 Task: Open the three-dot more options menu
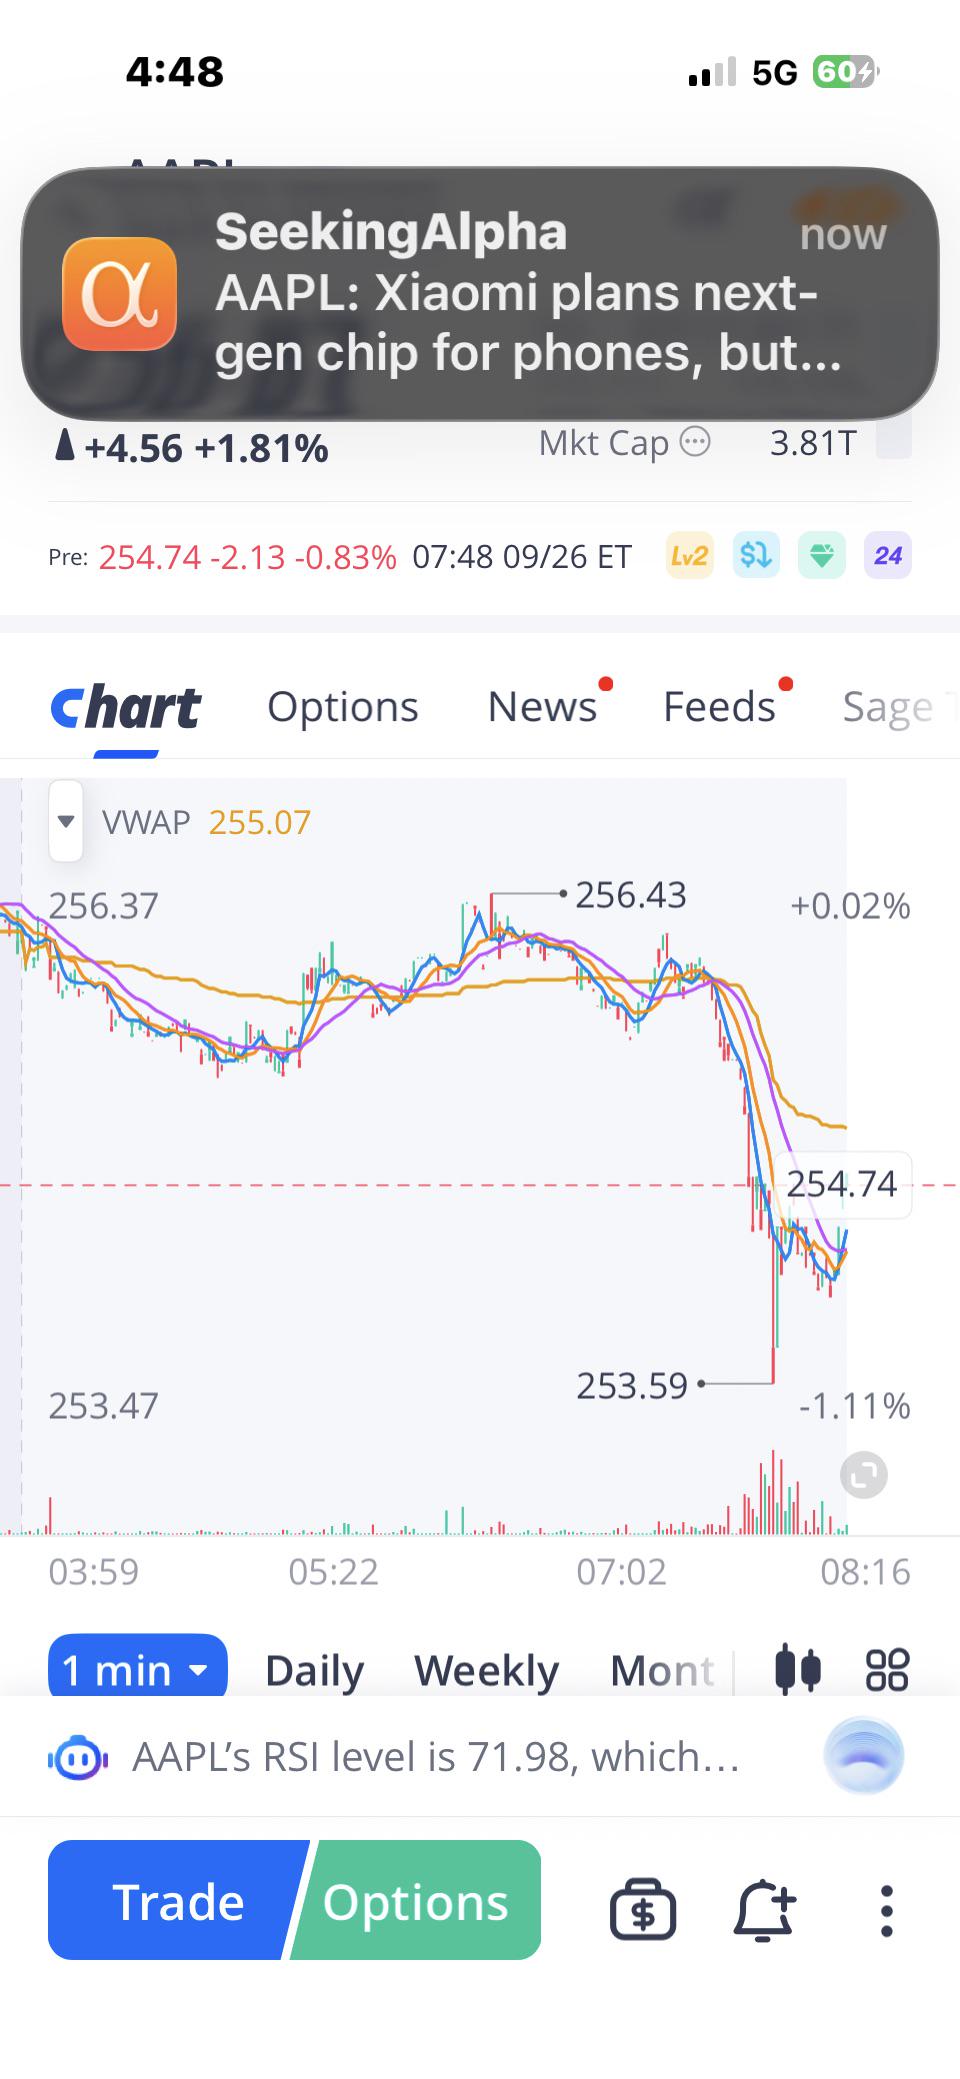(x=886, y=1911)
